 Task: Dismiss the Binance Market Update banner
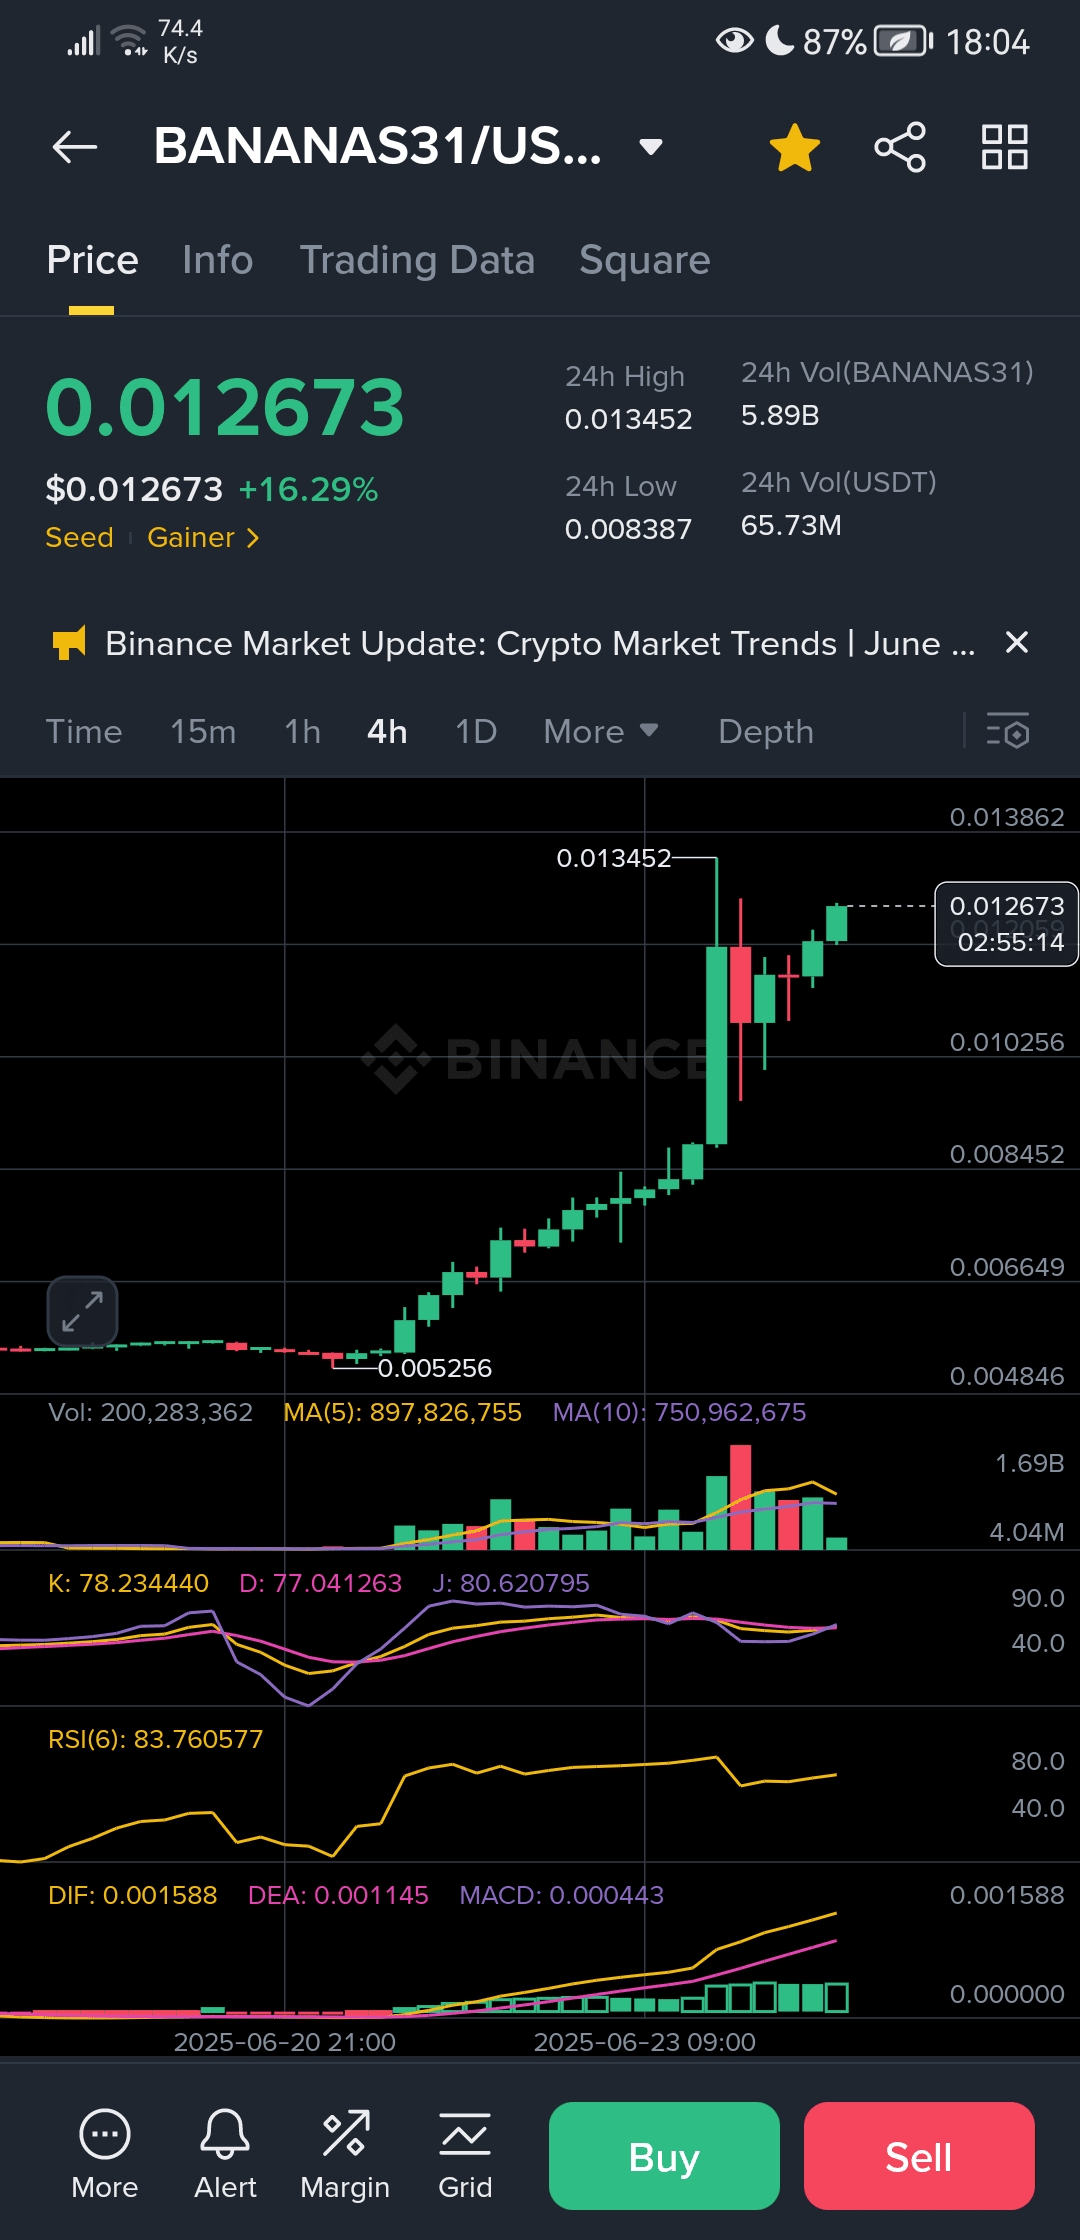coord(1017,643)
